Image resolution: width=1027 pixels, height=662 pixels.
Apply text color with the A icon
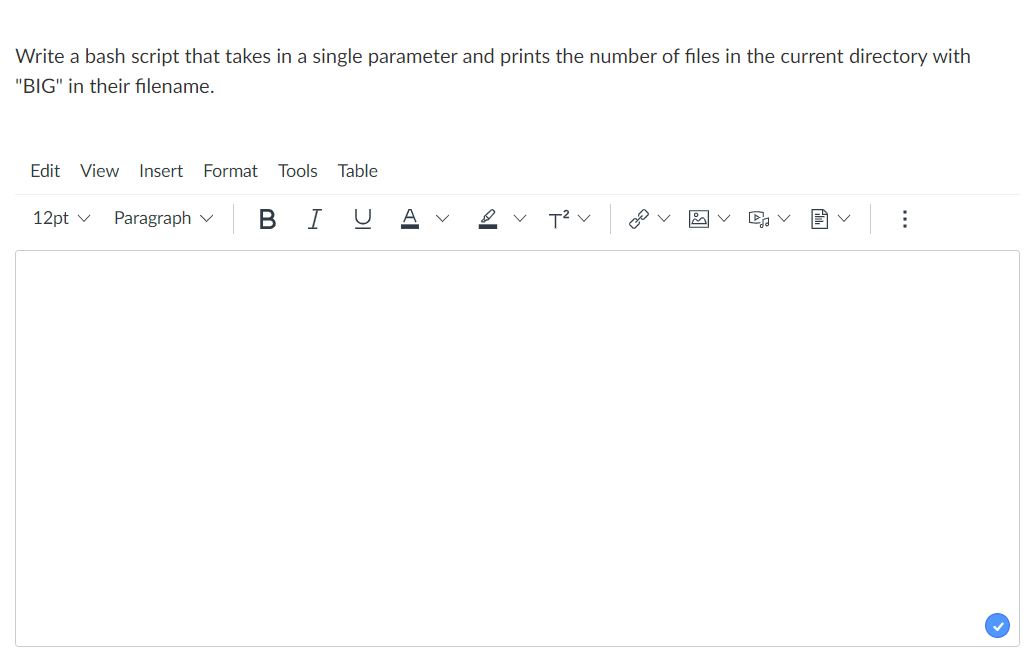(x=410, y=218)
